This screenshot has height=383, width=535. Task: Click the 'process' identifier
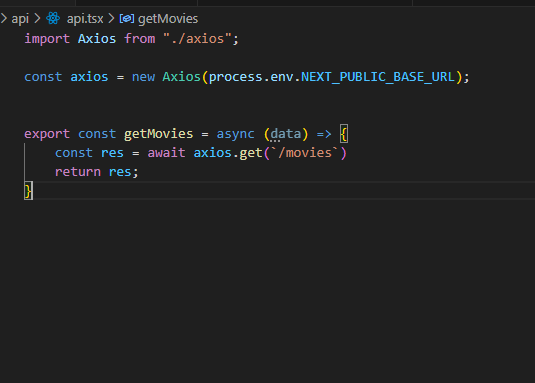236,77
